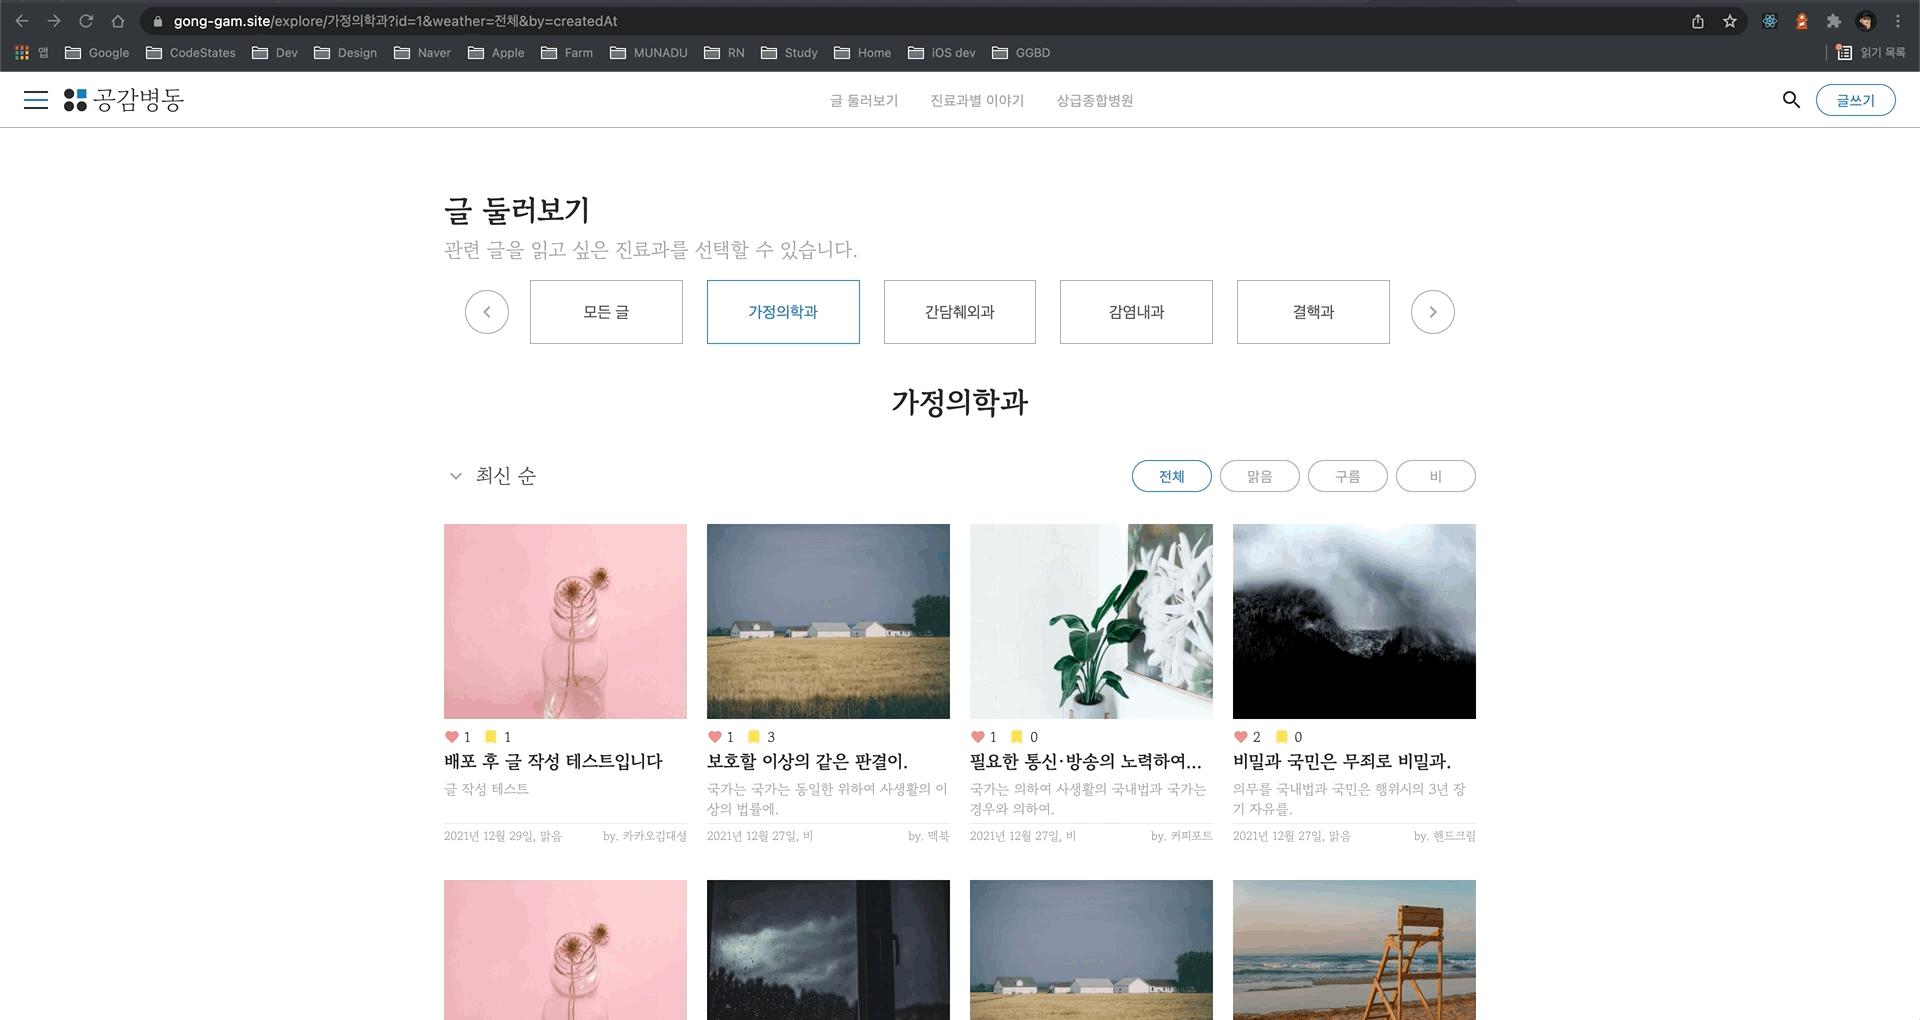Show previous departments with left chevron
This screenshot has height=1020, width=1920.
[x=487, y=312]
